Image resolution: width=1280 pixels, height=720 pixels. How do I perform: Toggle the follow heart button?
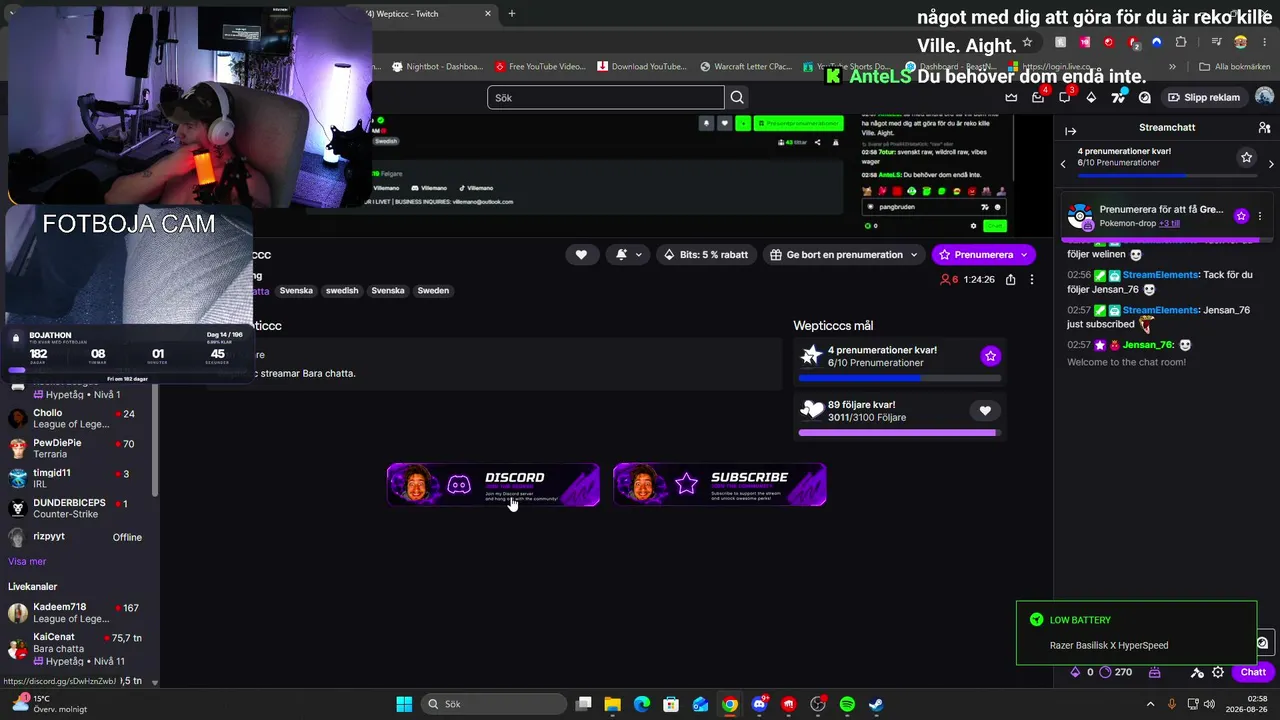[581, 255]
